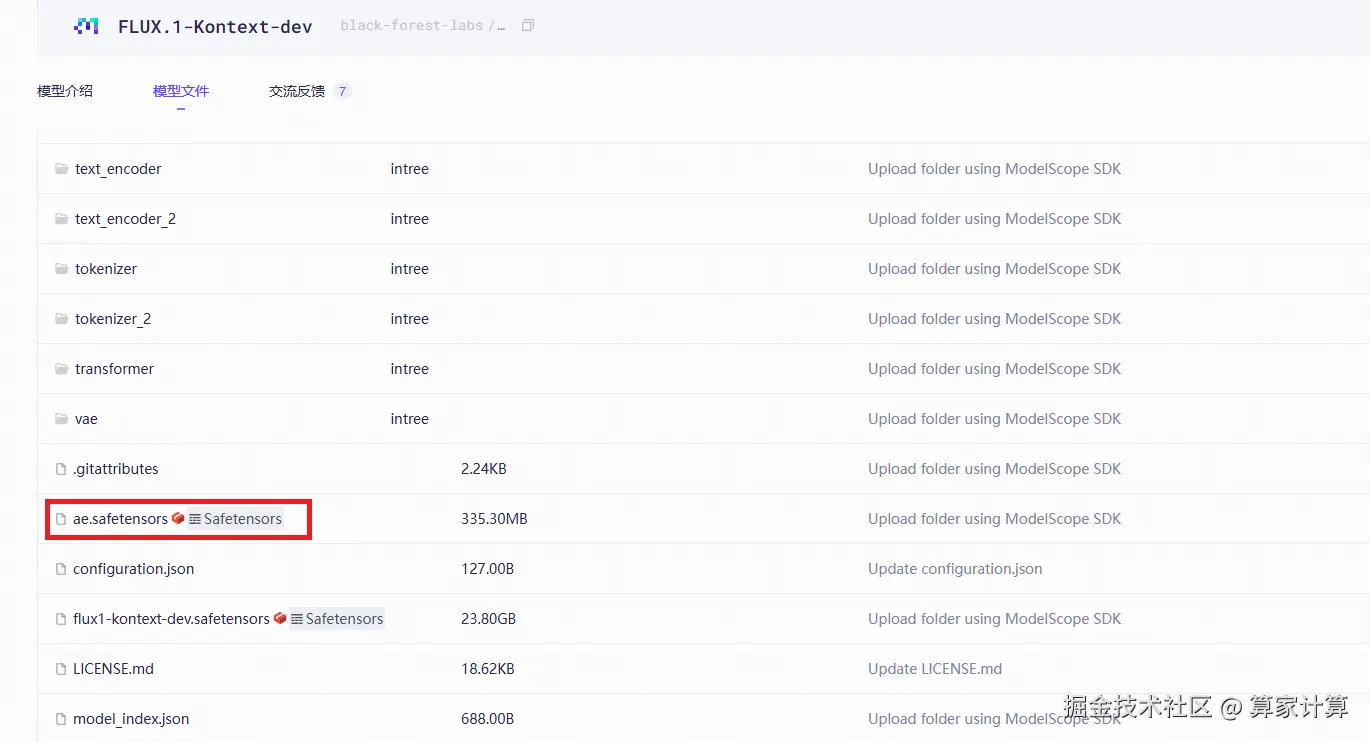The width and height of the screenshot is (1370, 742).
Task: Open the Safetensors tag on flux1-kontext-dev.safetensors
Action: pos(337,619)
